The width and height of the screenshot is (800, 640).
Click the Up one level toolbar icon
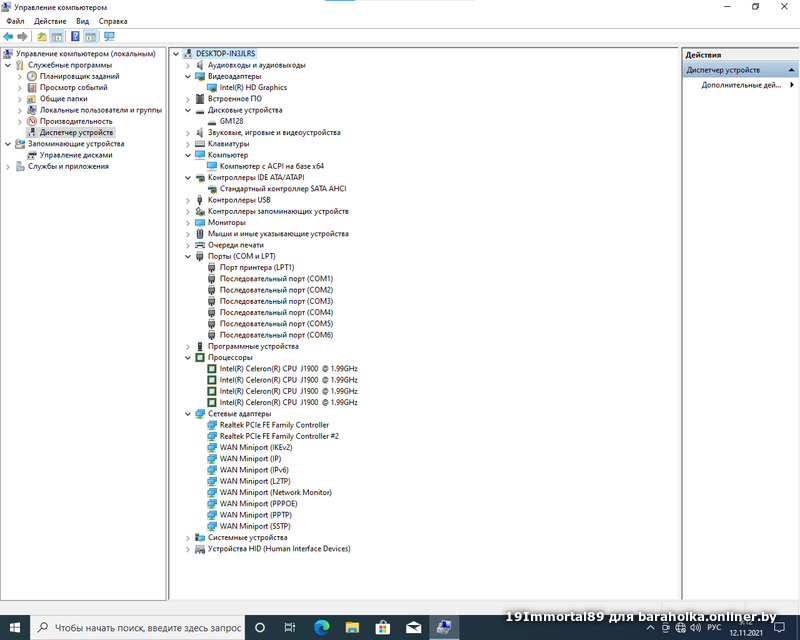pos(42,36)
